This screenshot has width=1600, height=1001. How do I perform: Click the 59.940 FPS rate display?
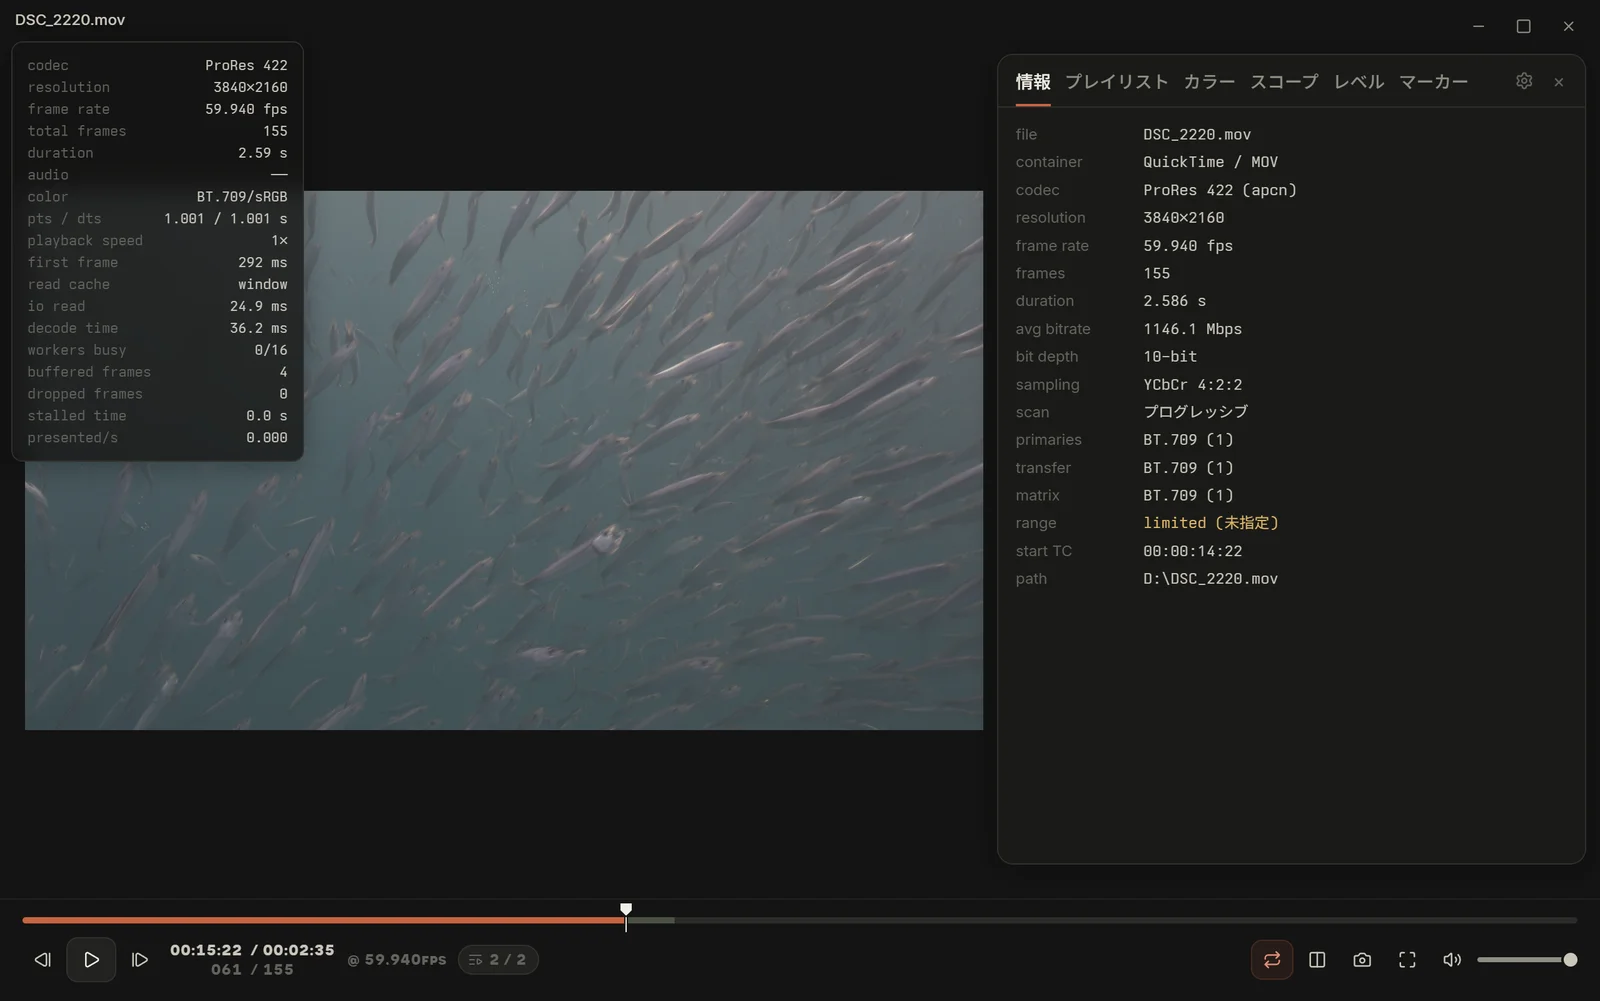[397, 960]
